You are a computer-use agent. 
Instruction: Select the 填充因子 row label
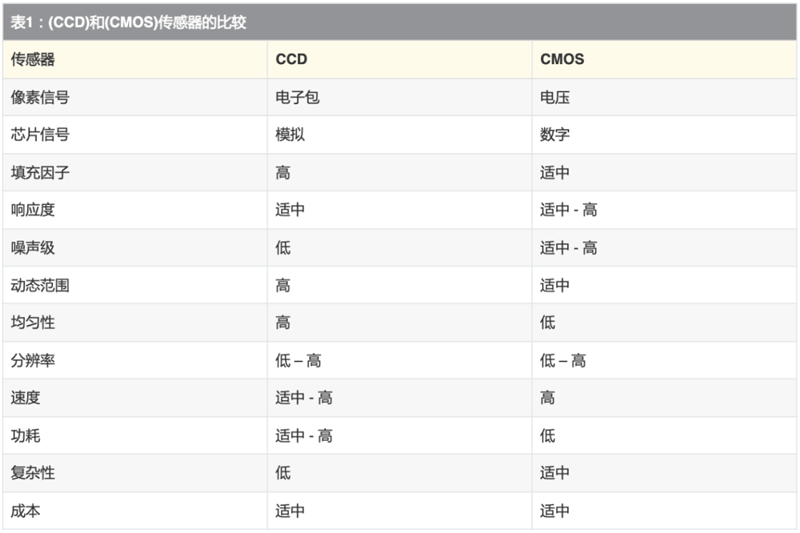click(40, 173)
